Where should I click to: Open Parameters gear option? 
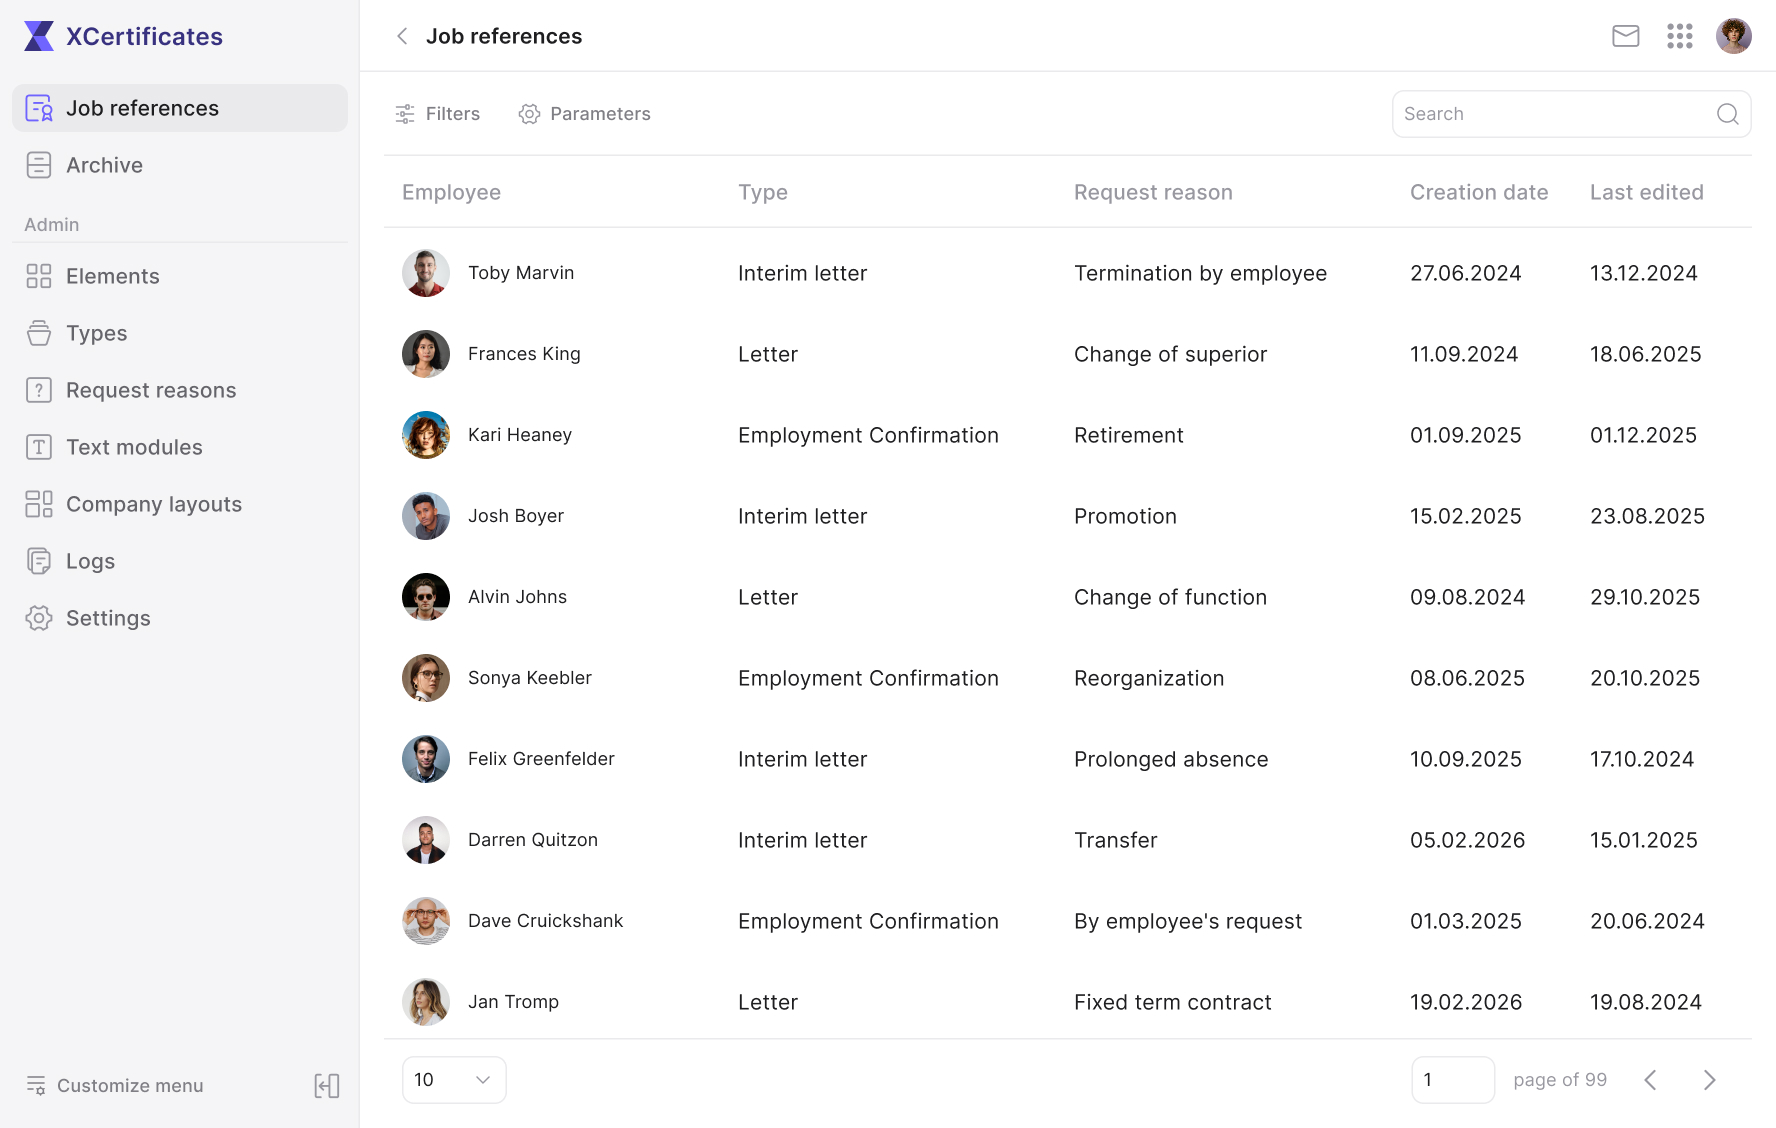pos(584,114)
